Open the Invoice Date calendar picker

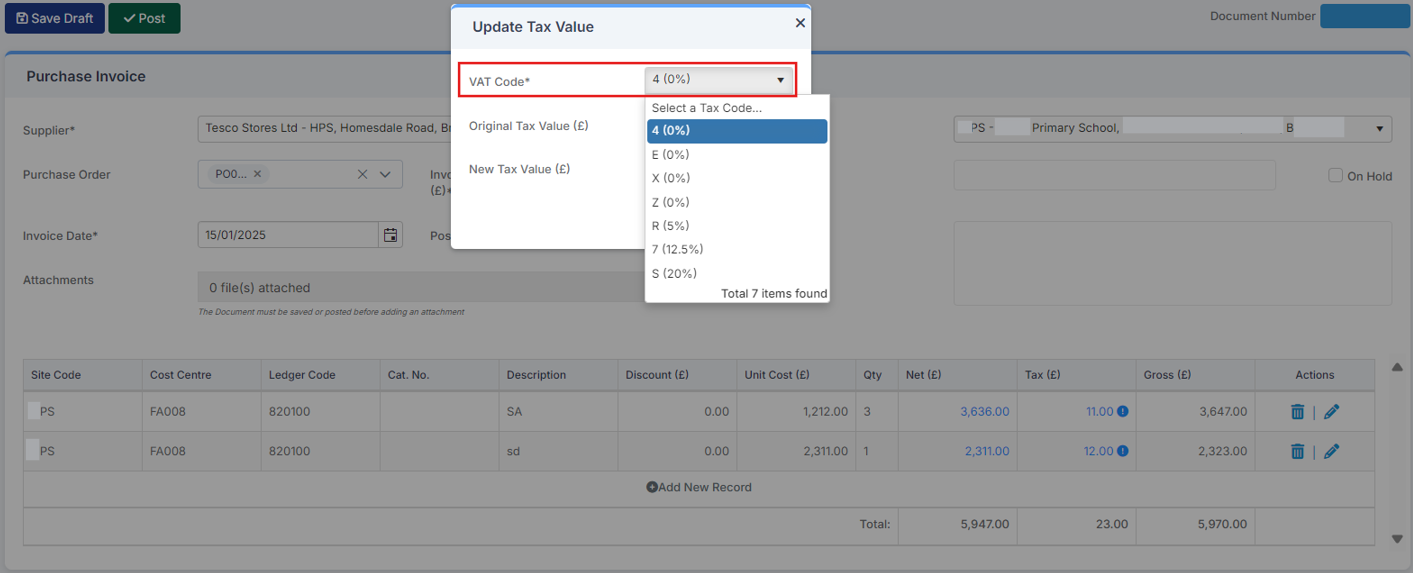click(390, 235)
